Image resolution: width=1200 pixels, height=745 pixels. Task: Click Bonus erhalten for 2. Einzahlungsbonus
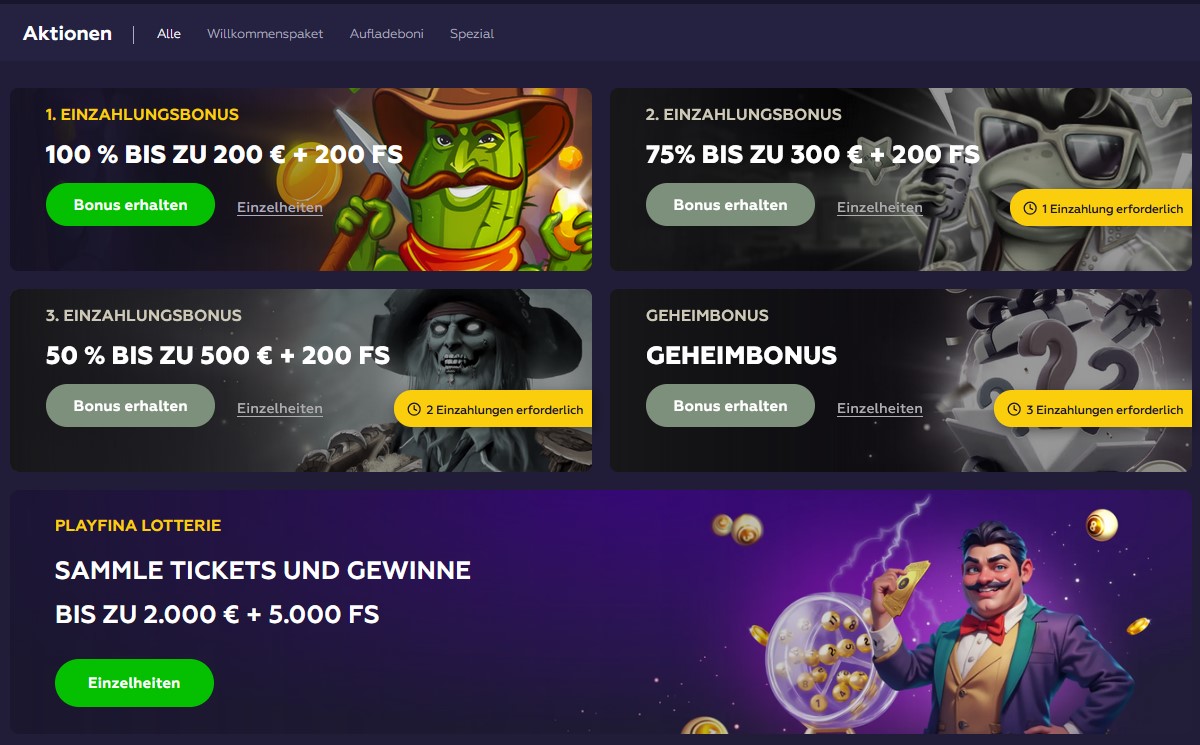pyautogui.click(x=730, y=205)
